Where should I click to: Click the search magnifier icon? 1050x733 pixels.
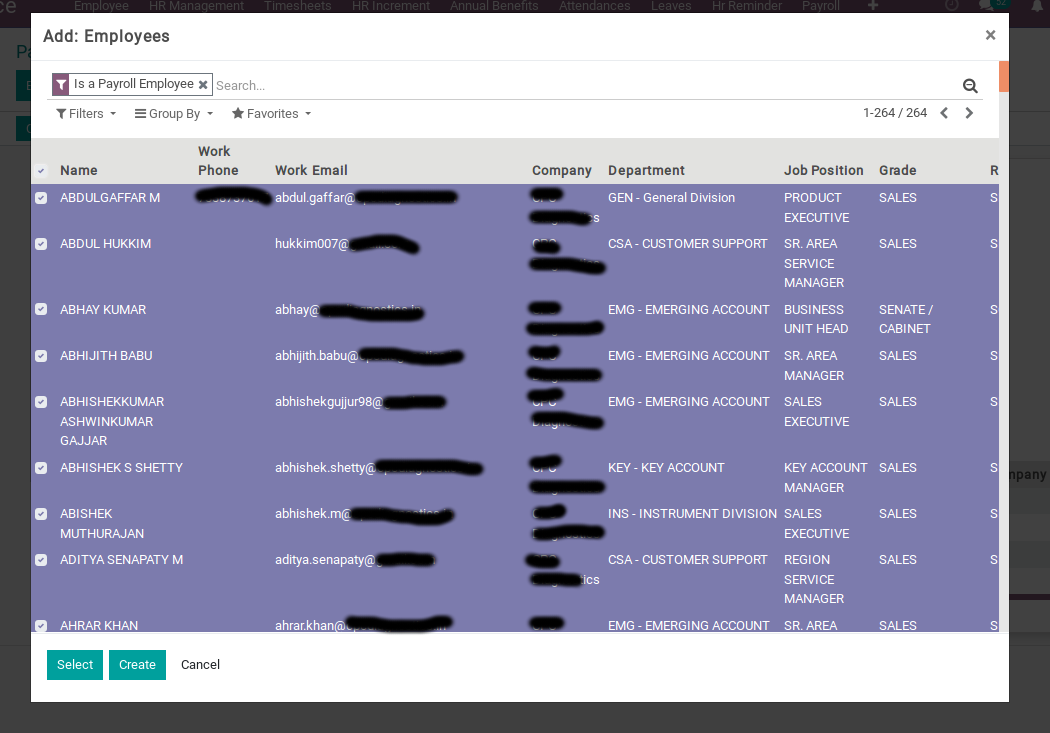969,86
